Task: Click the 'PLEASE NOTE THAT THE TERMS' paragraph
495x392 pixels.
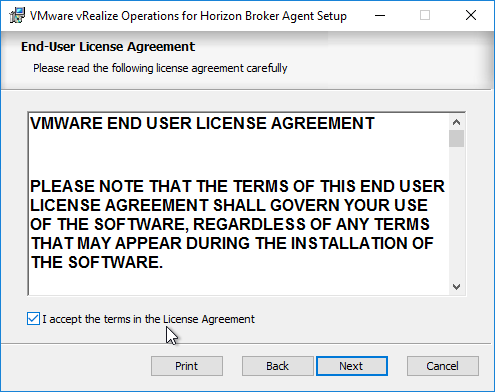Action: [237, 224]
